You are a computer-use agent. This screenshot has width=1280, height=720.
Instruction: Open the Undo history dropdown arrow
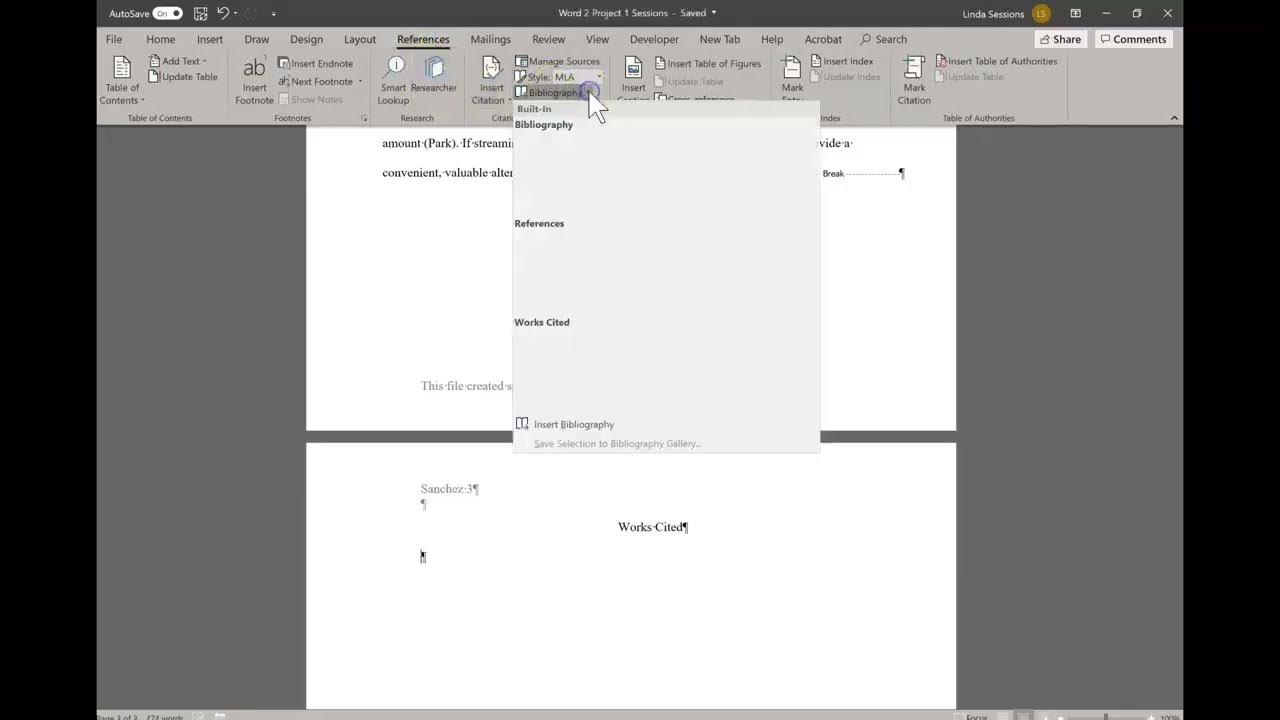236,14
